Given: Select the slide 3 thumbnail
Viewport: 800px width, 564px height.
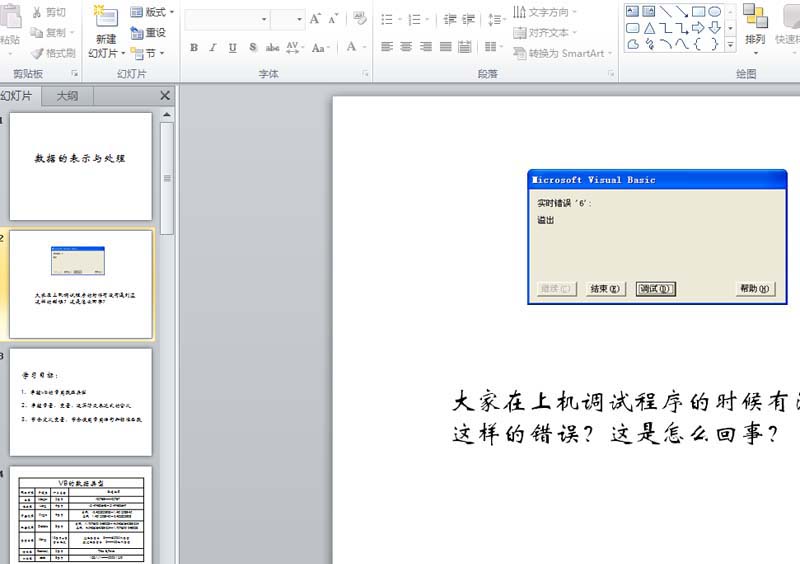Looking at the screenshot, I should click(81, 402).
